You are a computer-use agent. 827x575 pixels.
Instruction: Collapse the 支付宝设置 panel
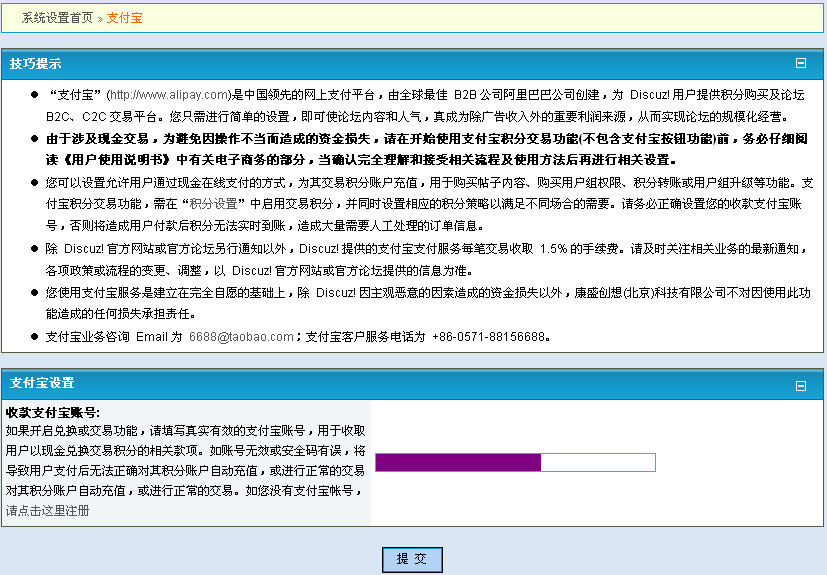[x=801, y=386]
